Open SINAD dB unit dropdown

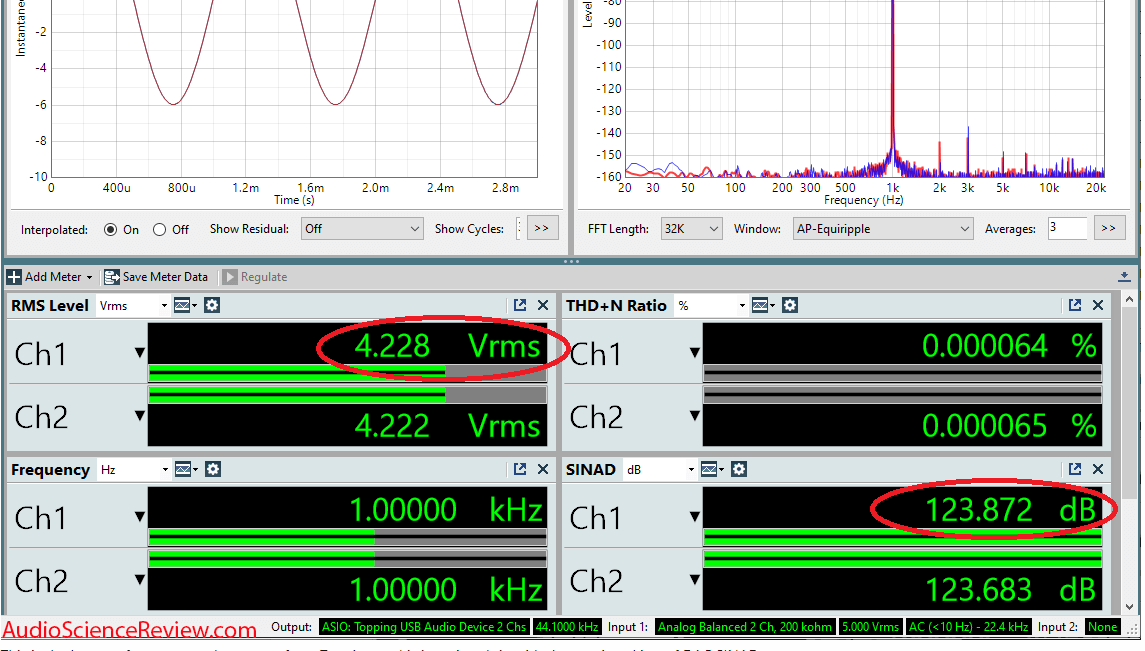tap(659, 470)
